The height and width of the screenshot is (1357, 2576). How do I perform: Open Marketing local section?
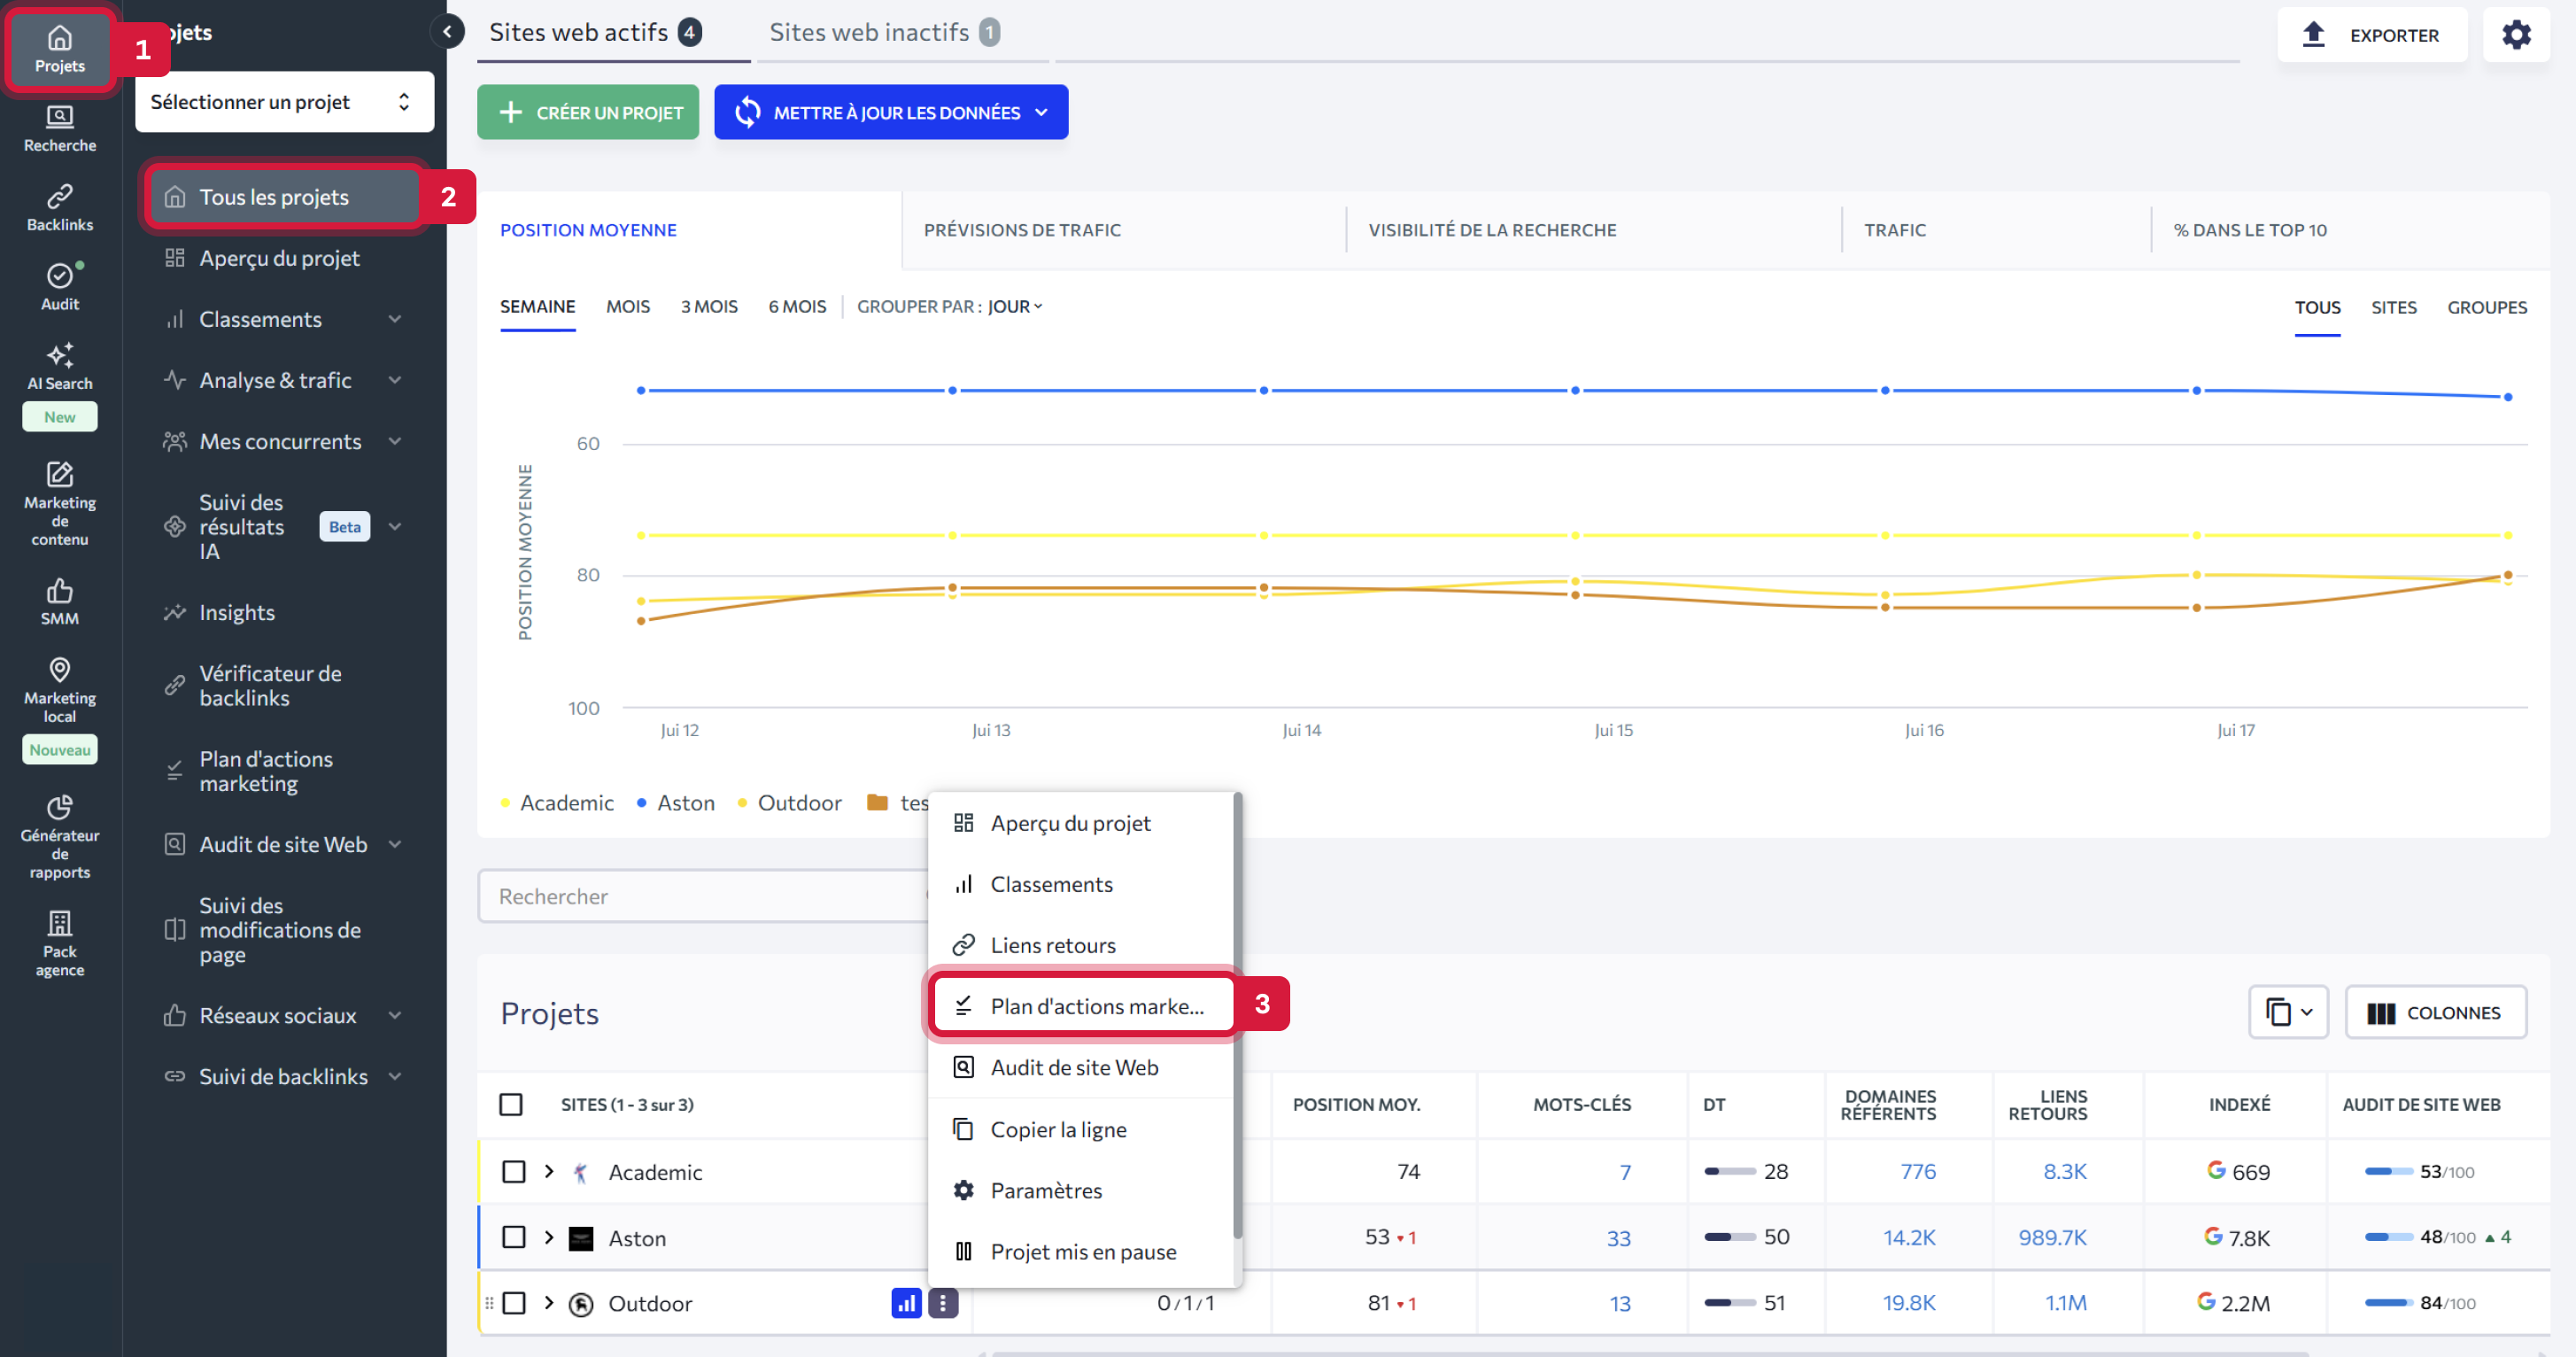pyautogui.click(x=60, y=690)
